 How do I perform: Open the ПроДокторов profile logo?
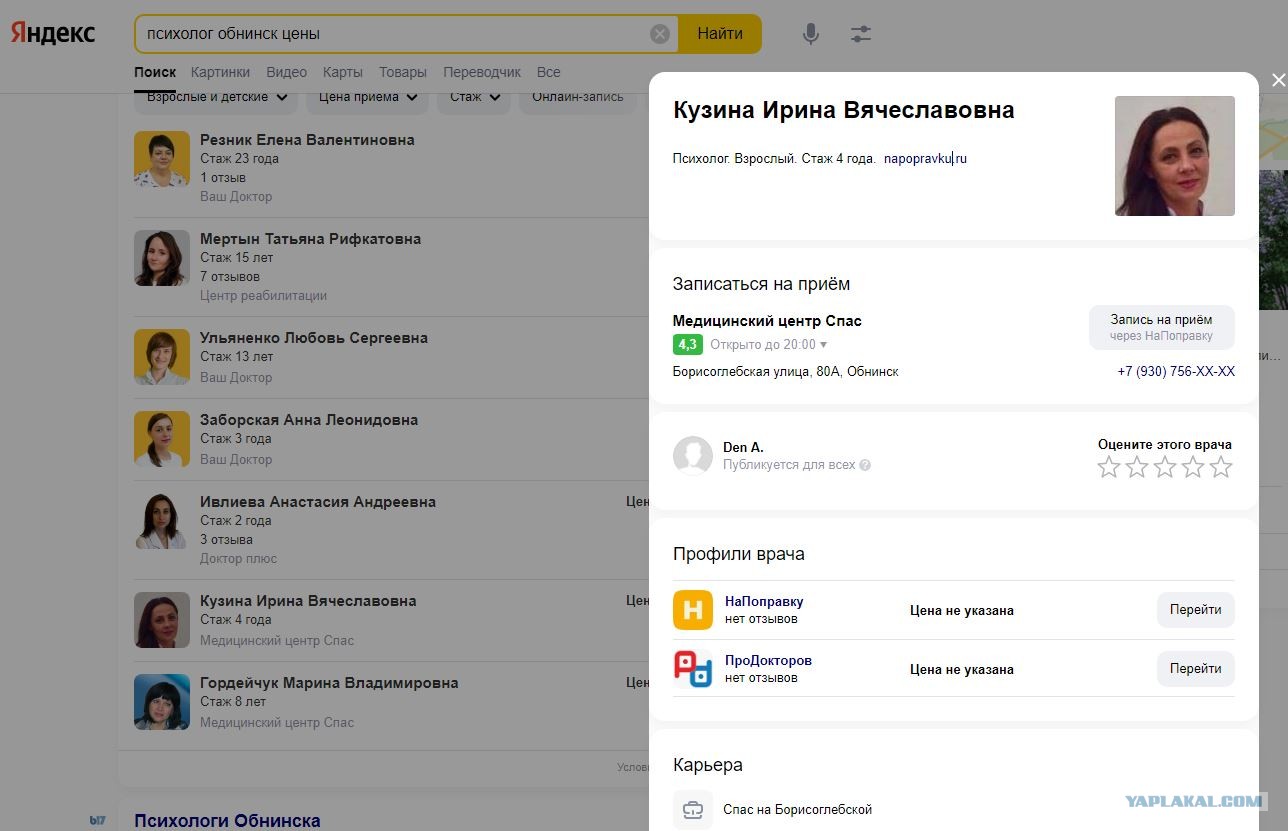coord(693,669)
